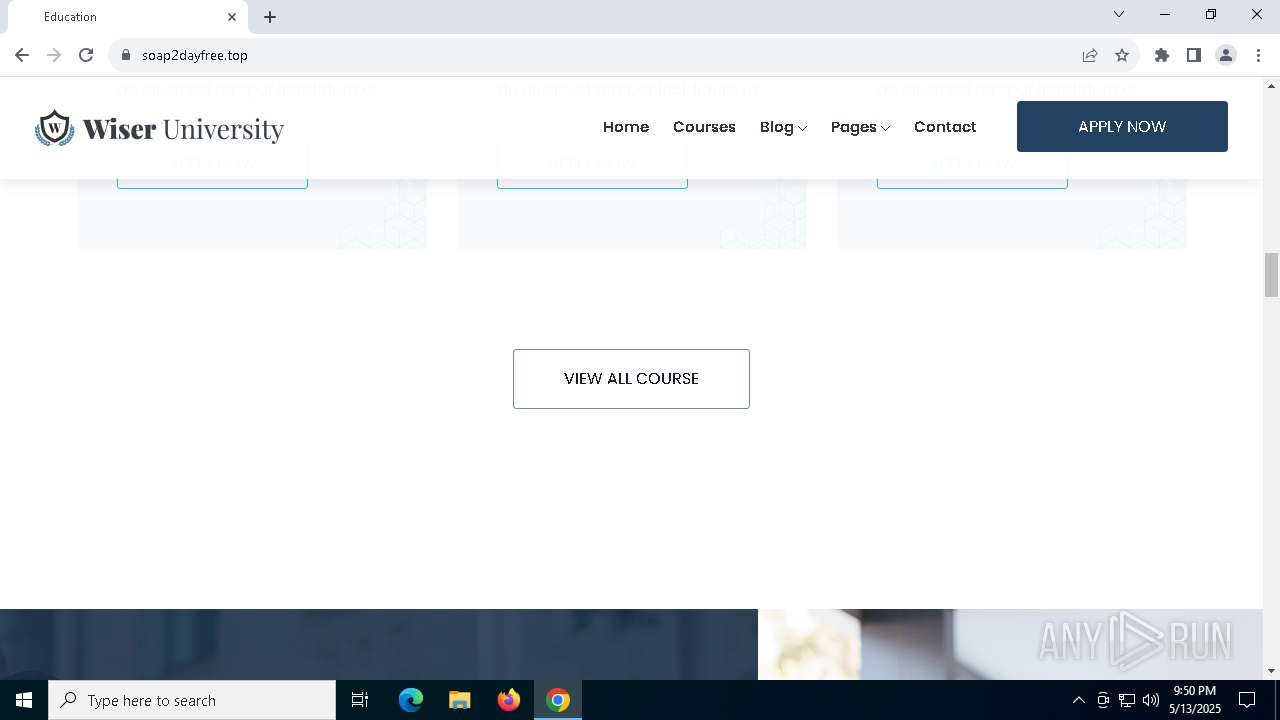This screenshot has height=720, width=1280.
Task: Launch Firefox from the taskbar
Action: pyautogui.click(x=509, y=700)
